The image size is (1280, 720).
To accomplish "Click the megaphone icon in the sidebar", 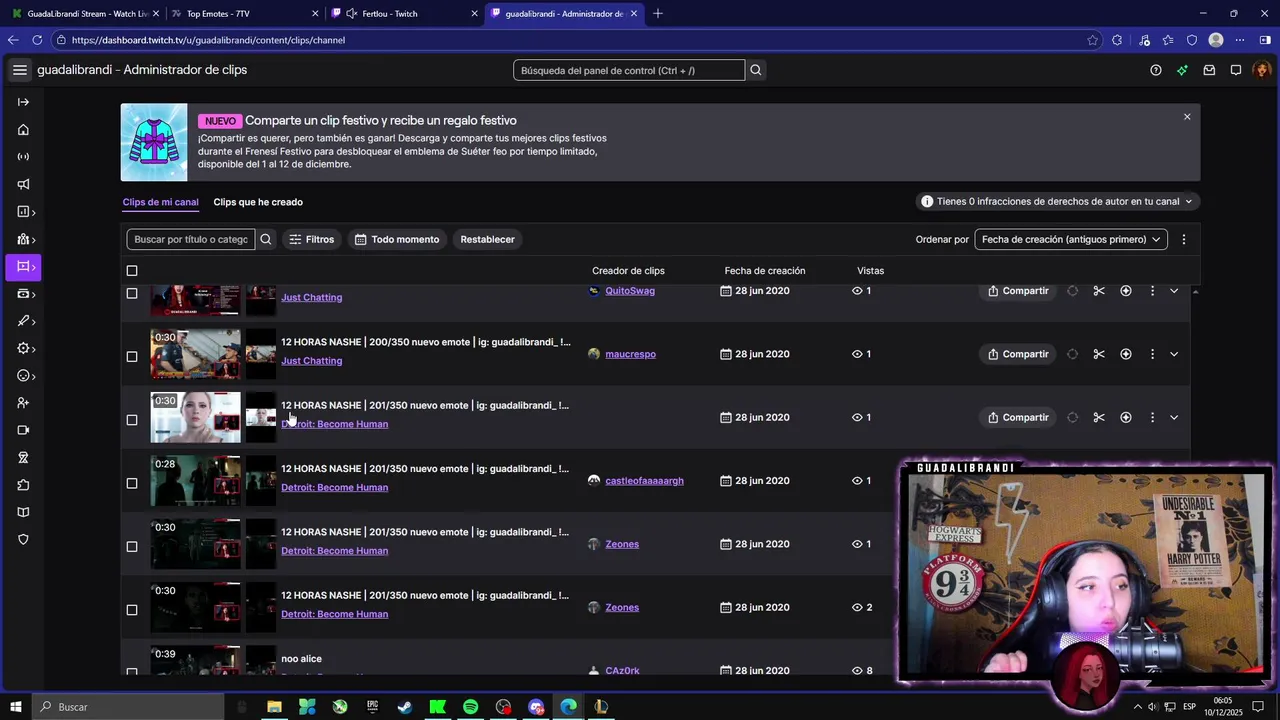I will pyautogui.click(x=23, y=184).
